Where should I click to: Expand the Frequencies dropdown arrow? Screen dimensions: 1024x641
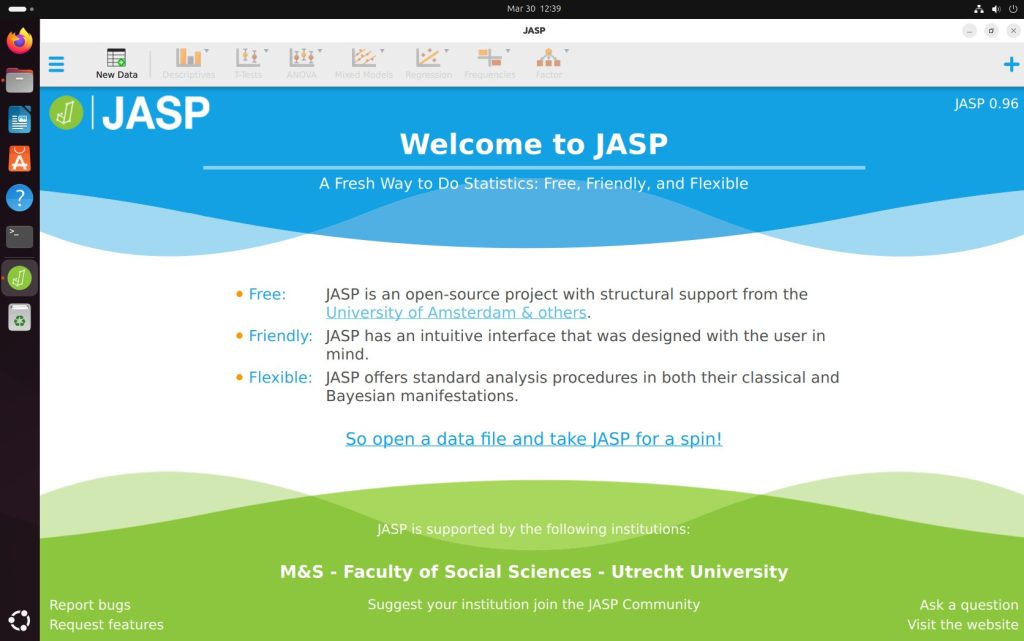tap(507, 50)
